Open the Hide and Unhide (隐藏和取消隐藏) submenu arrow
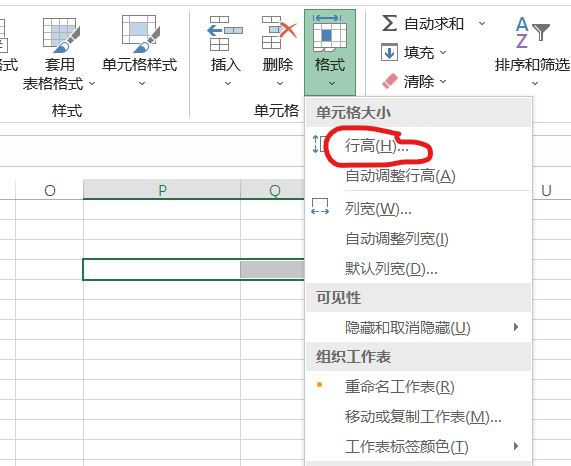 515,327
